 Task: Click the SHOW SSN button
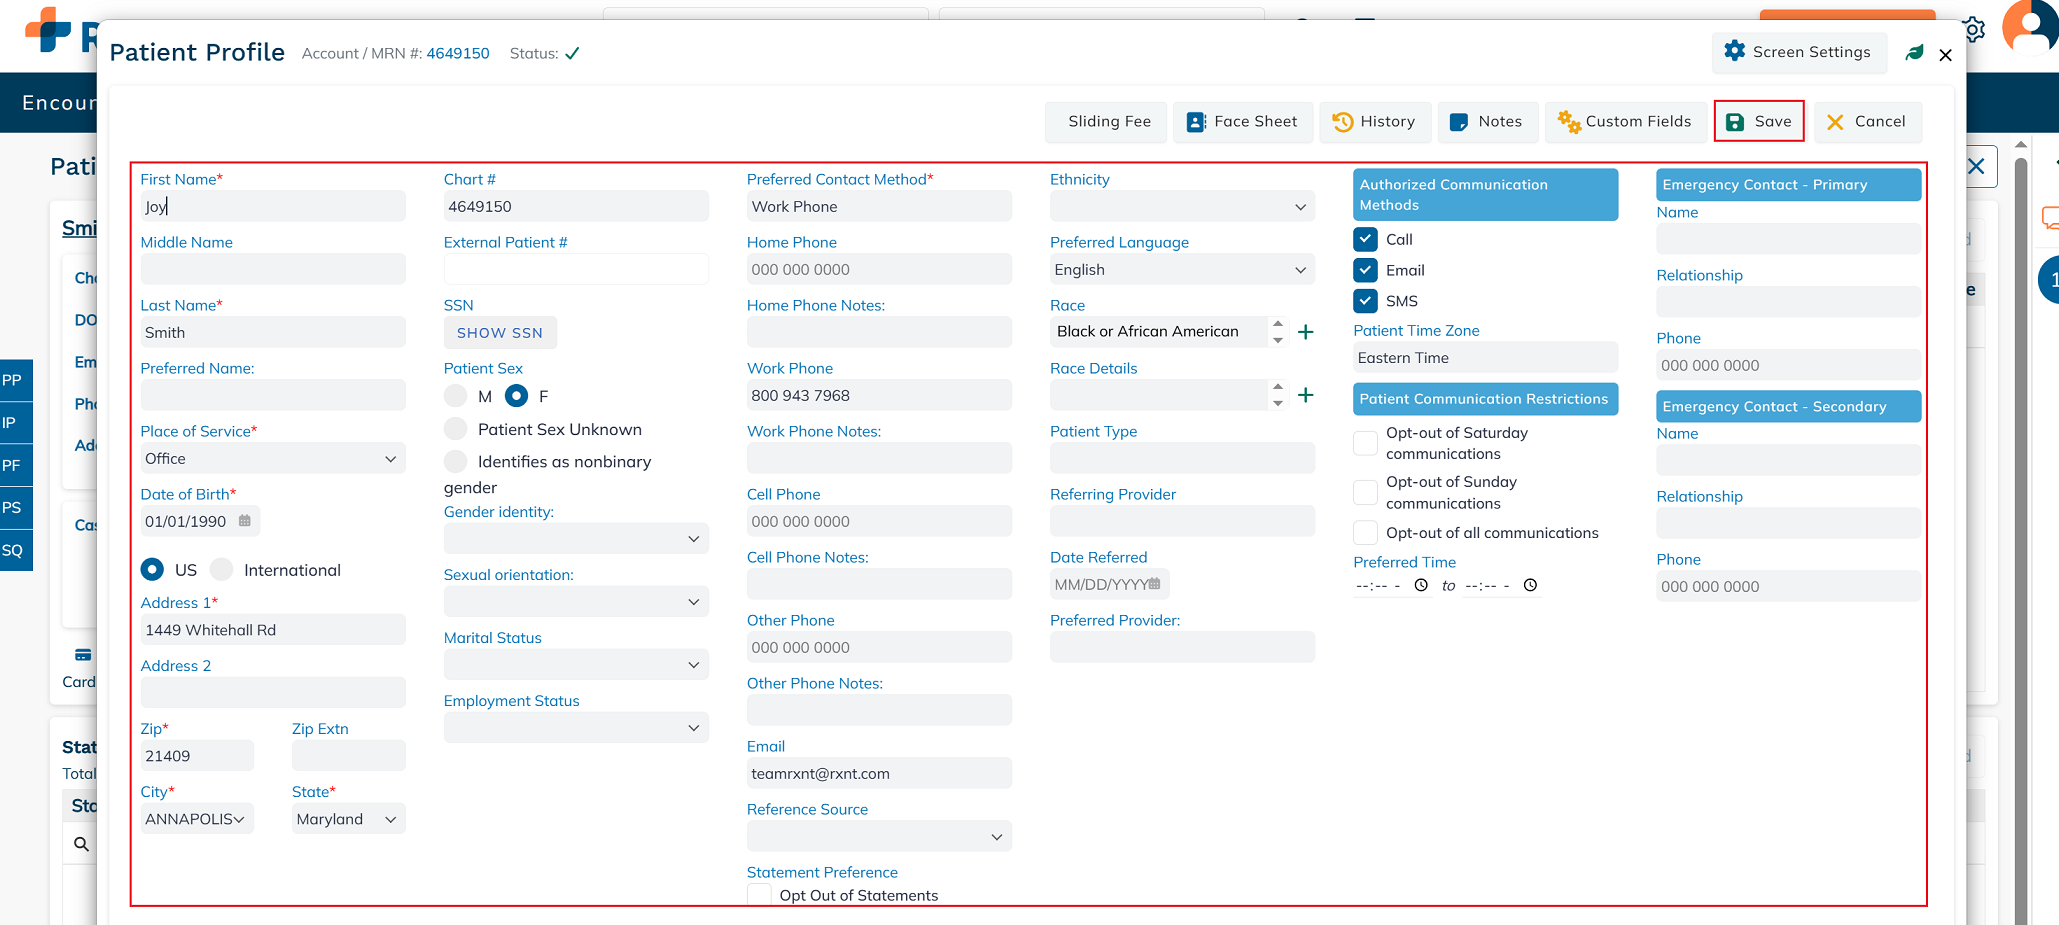500,333
